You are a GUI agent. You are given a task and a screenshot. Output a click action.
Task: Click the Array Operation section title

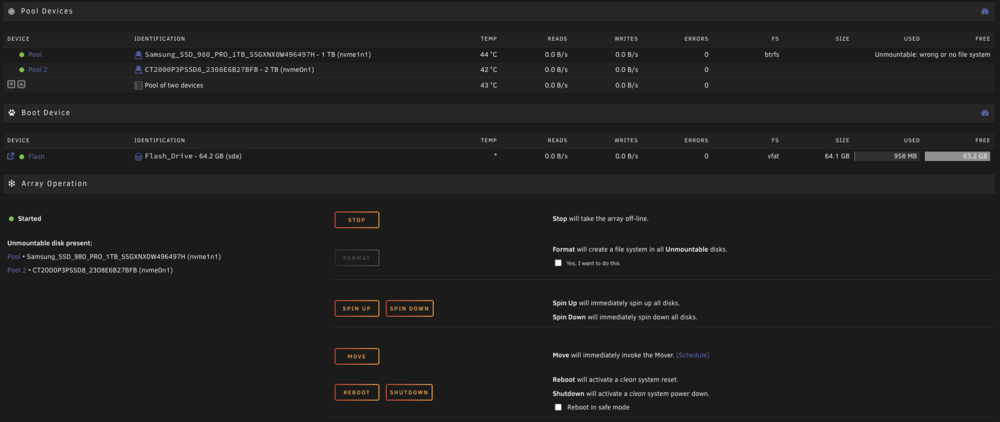point(54,184)
